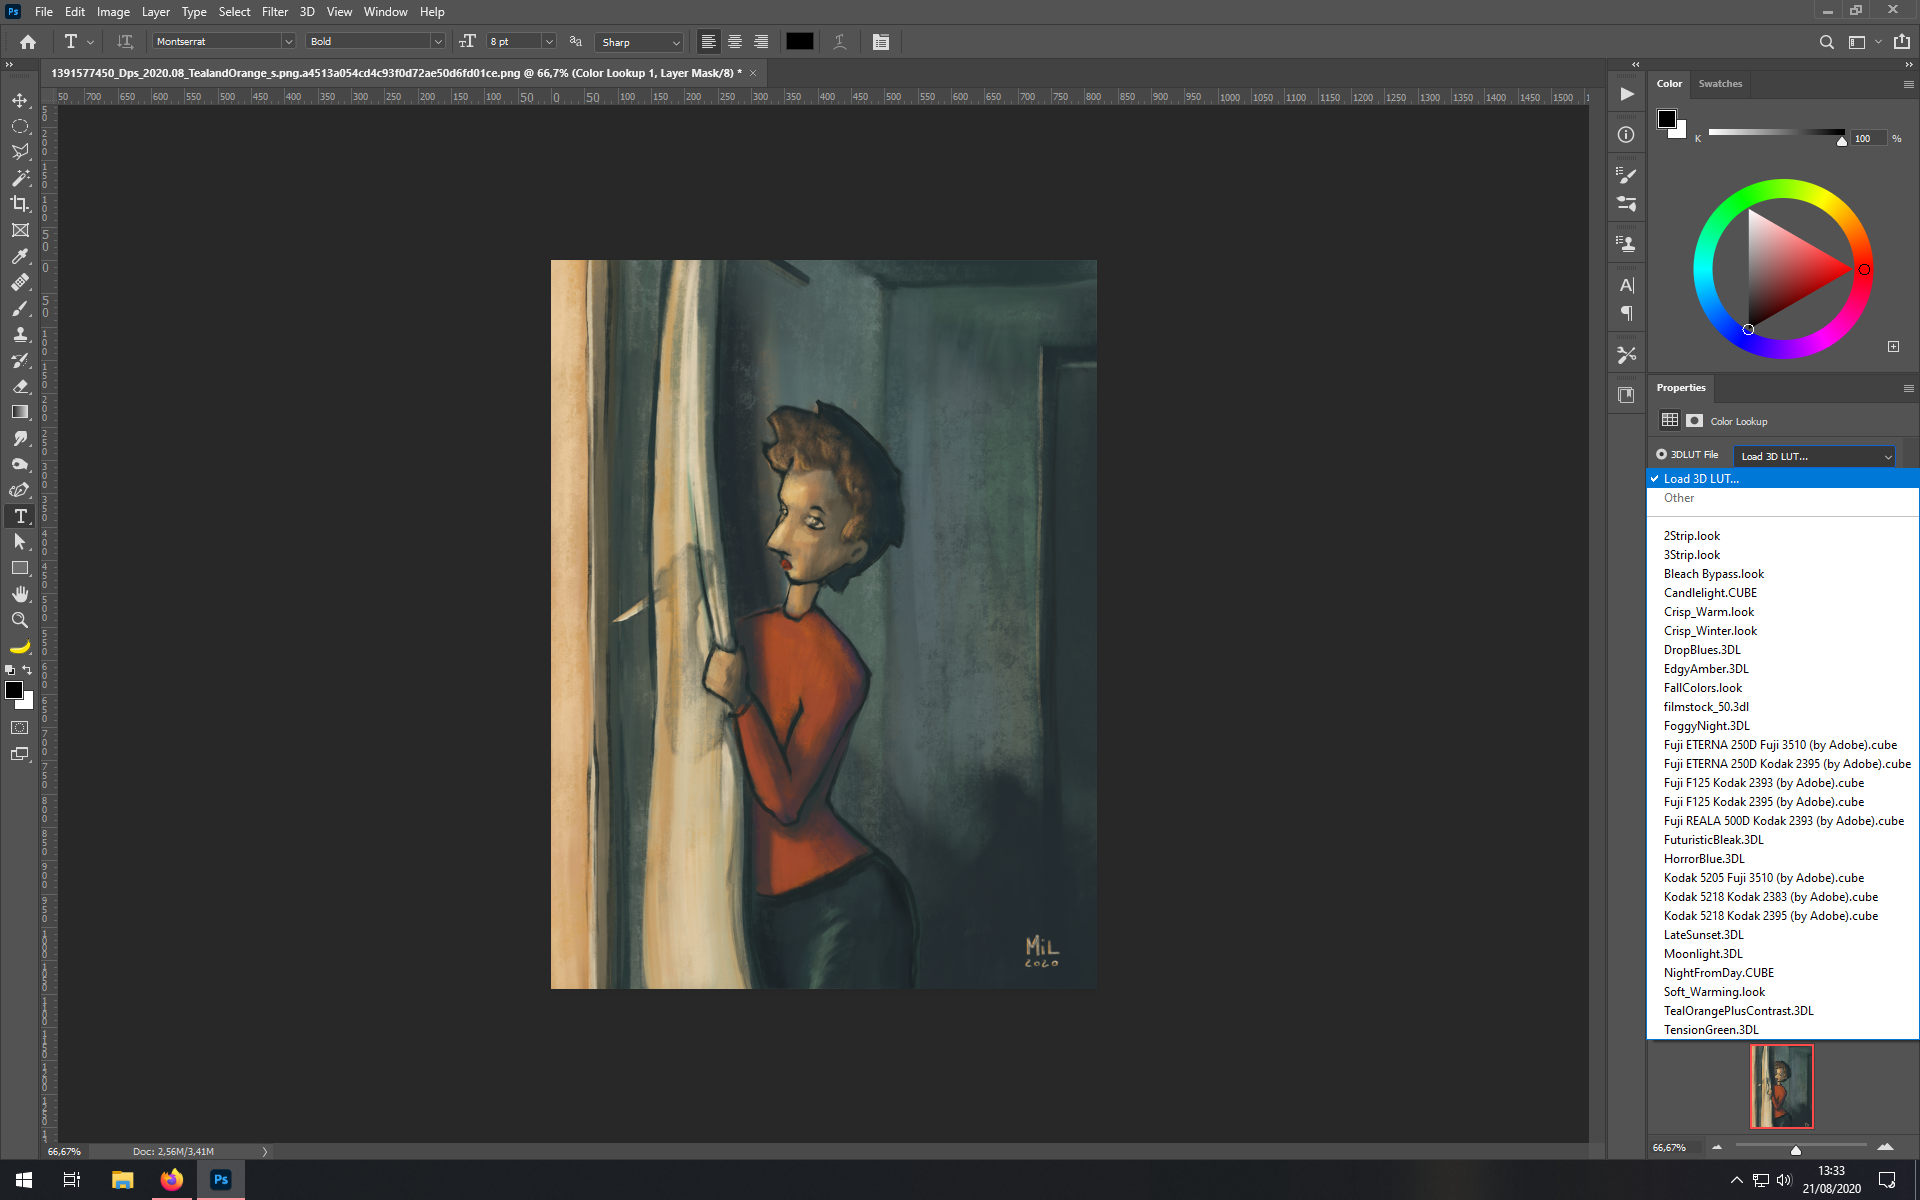Switch to the Swatches tab

click(x=1720, y=84)
